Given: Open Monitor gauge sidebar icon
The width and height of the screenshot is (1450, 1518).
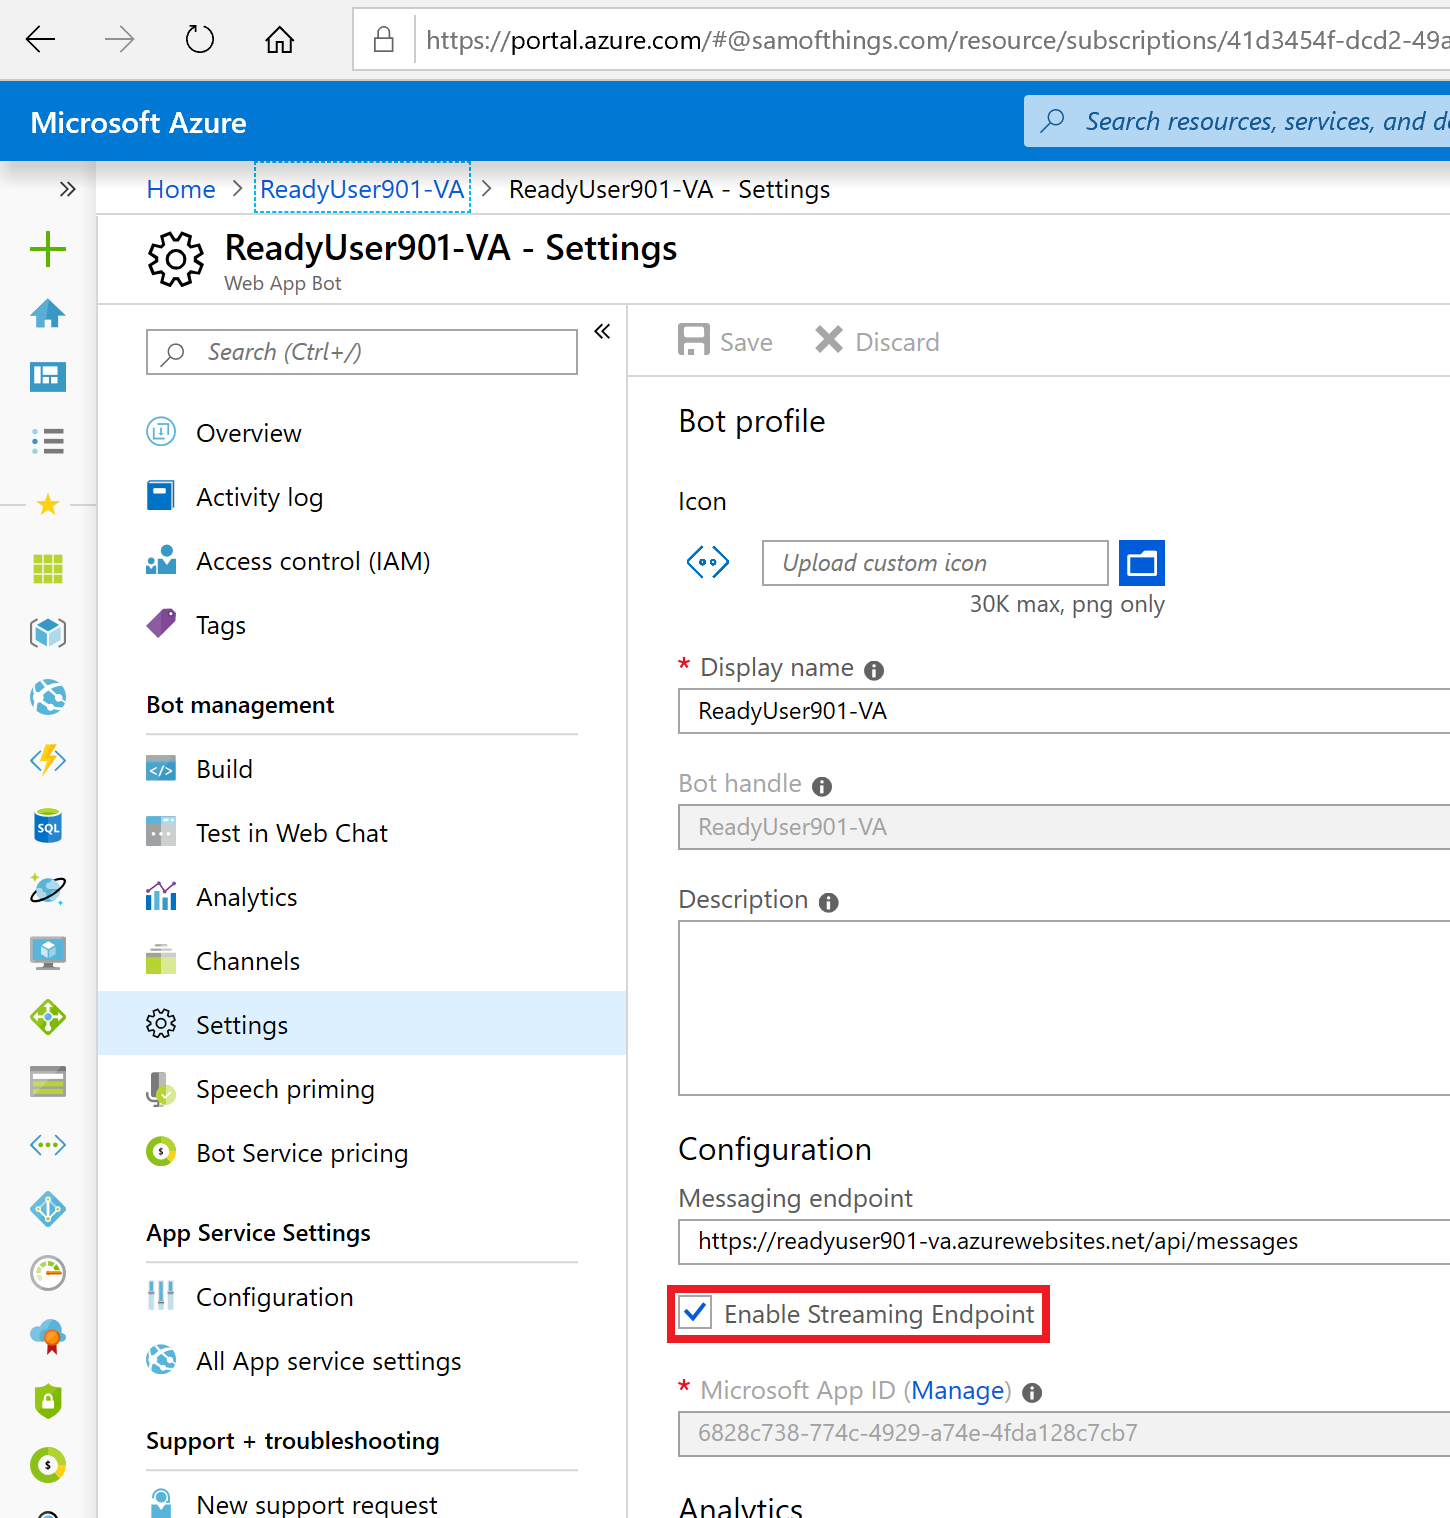Looking at the screenshot, I should point(48,1273).
